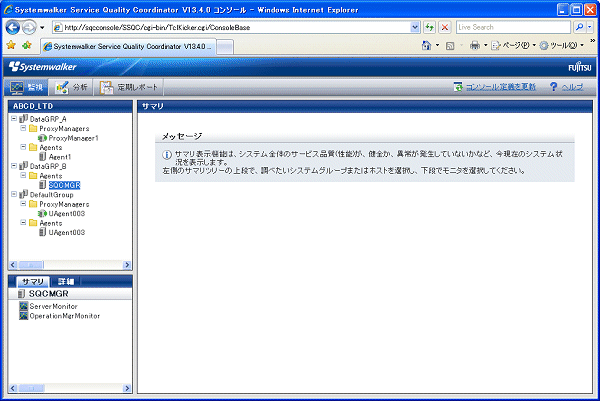Click the Agent1 server icon

(43, 156)
